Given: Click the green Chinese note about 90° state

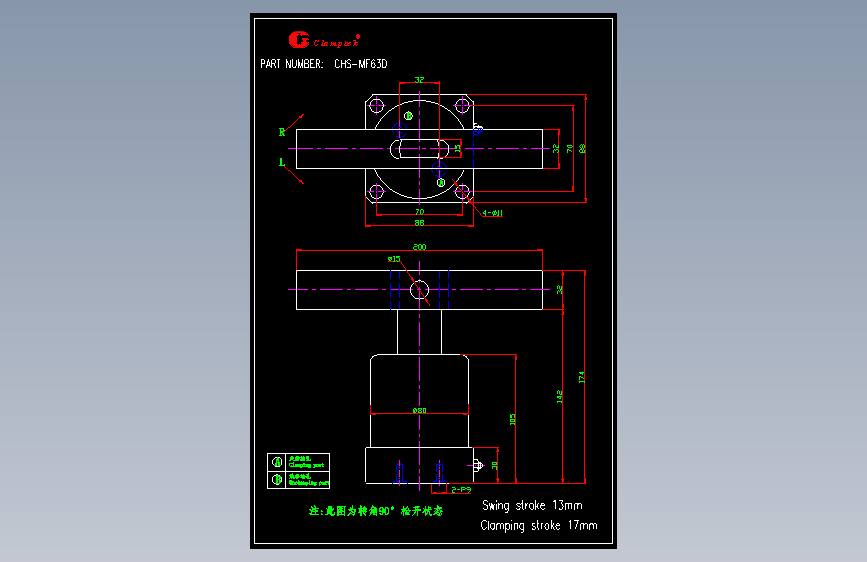Looking at the screenshot, I should pyautogui.click(x=376, y=511).
